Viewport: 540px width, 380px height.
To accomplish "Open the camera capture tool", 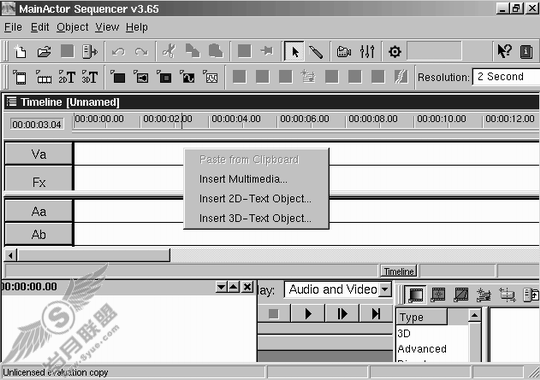I will click(343, 52).
